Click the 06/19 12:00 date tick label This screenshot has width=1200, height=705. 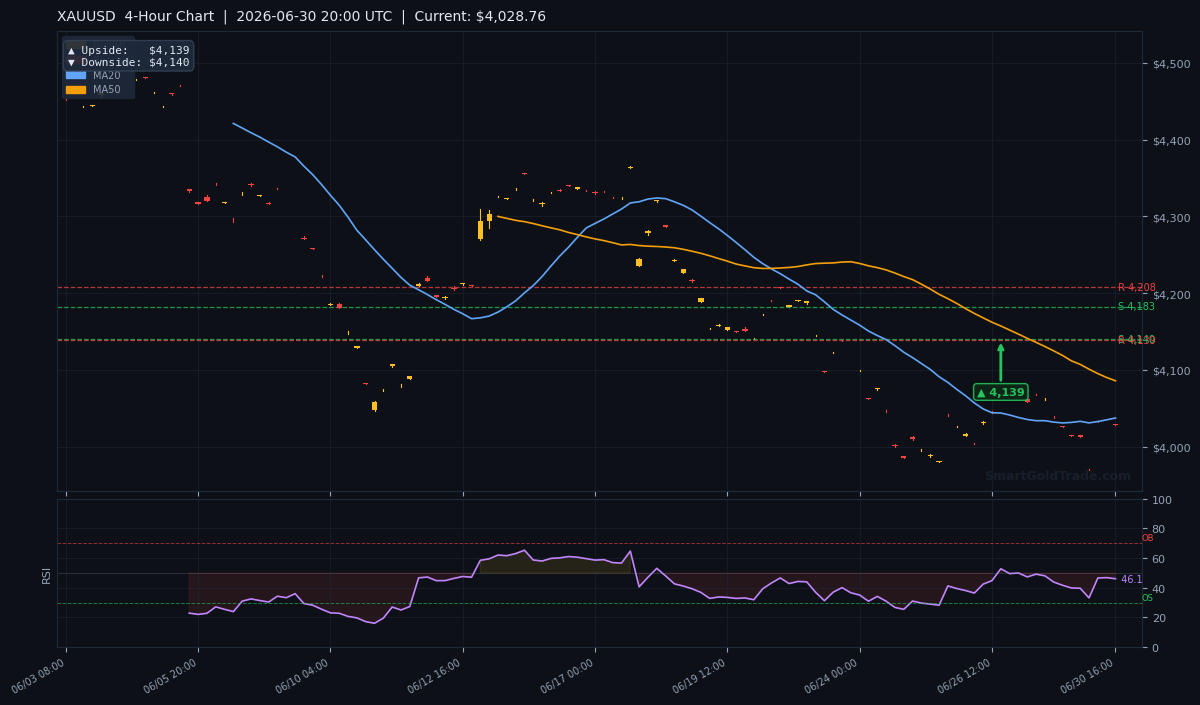click(x=701, y=677)
